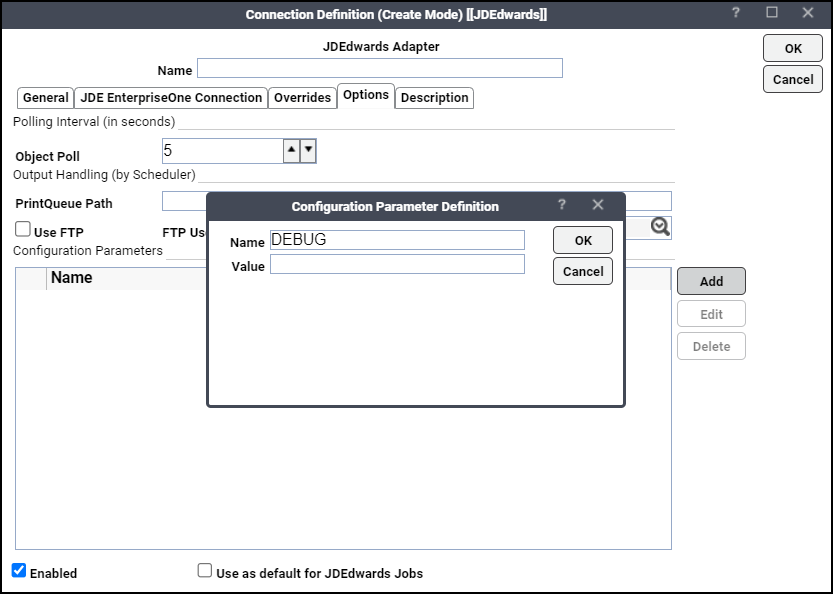The height and width of the screenshot is (594, 833).
Task: Close the Configuration Parameter Definition dialog
Action: click(x=598, y=205)
